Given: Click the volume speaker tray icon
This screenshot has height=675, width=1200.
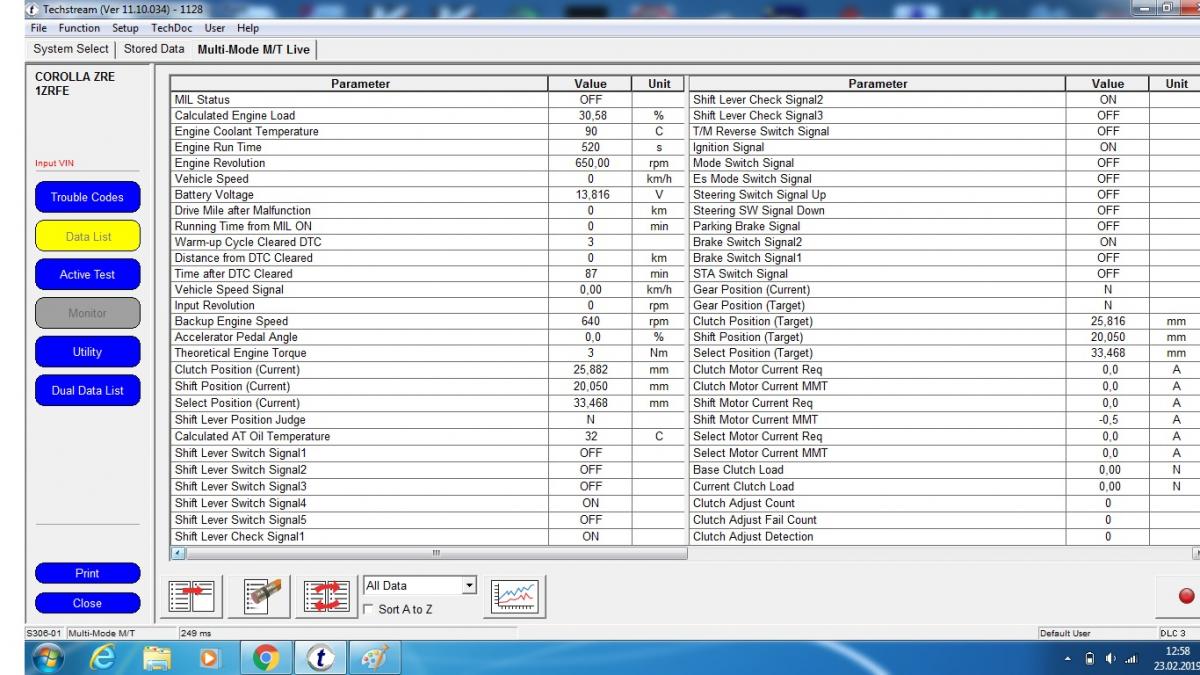Looking at the screenshot, I should [1111, 659].
